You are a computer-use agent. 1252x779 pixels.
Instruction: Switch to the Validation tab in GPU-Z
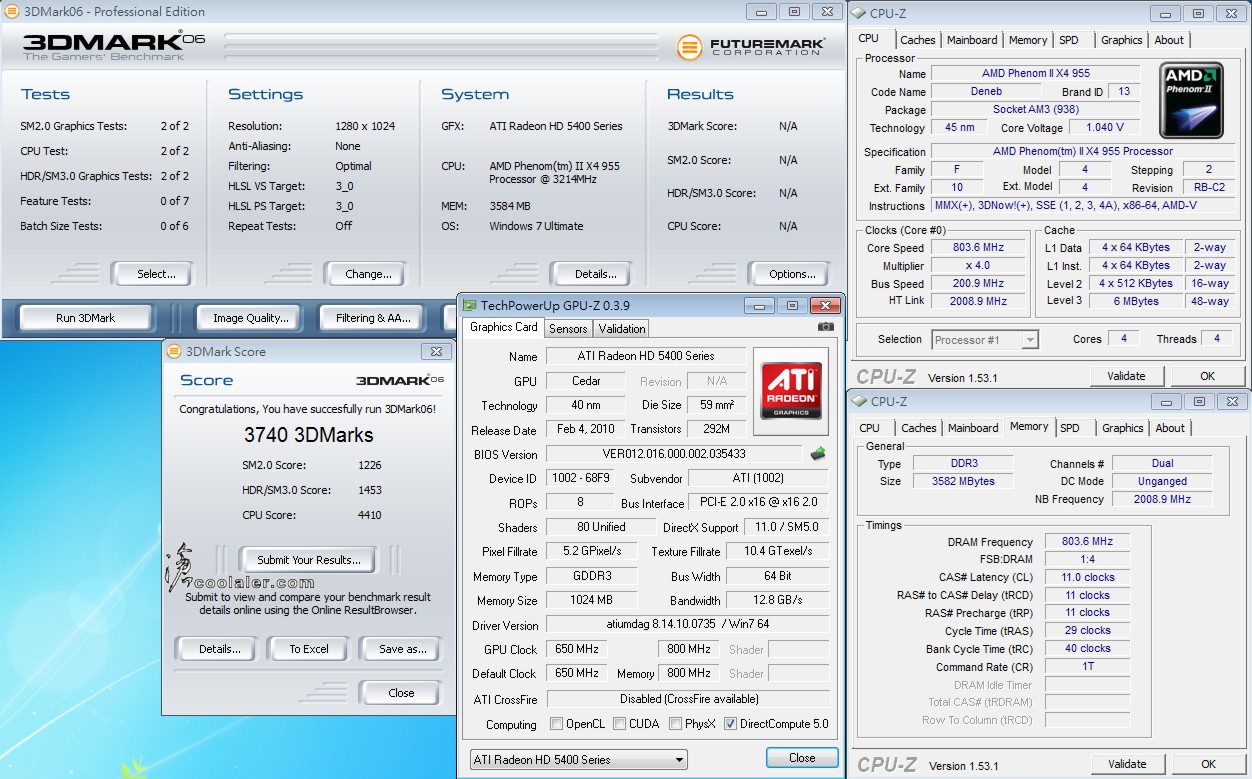[622, 328]
